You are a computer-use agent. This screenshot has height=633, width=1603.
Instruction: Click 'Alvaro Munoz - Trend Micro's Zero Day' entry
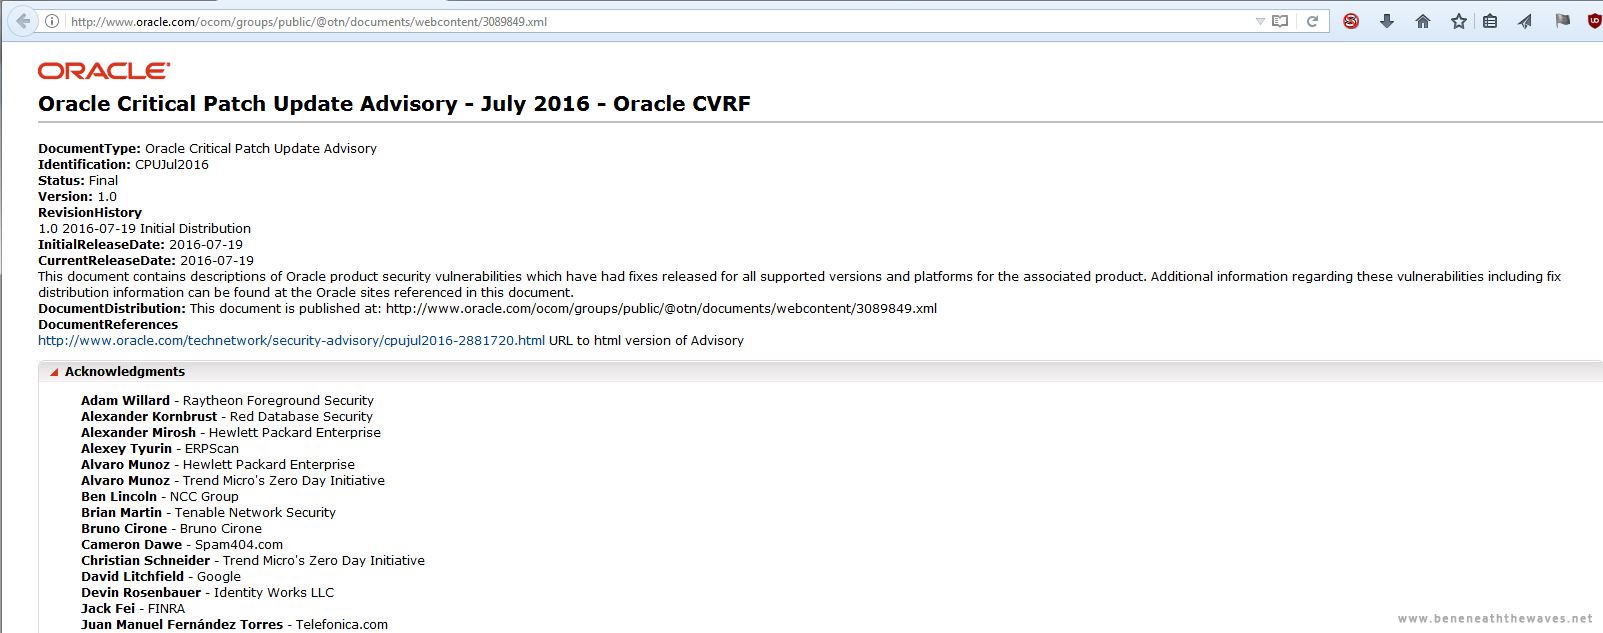(x=233, y=480)
